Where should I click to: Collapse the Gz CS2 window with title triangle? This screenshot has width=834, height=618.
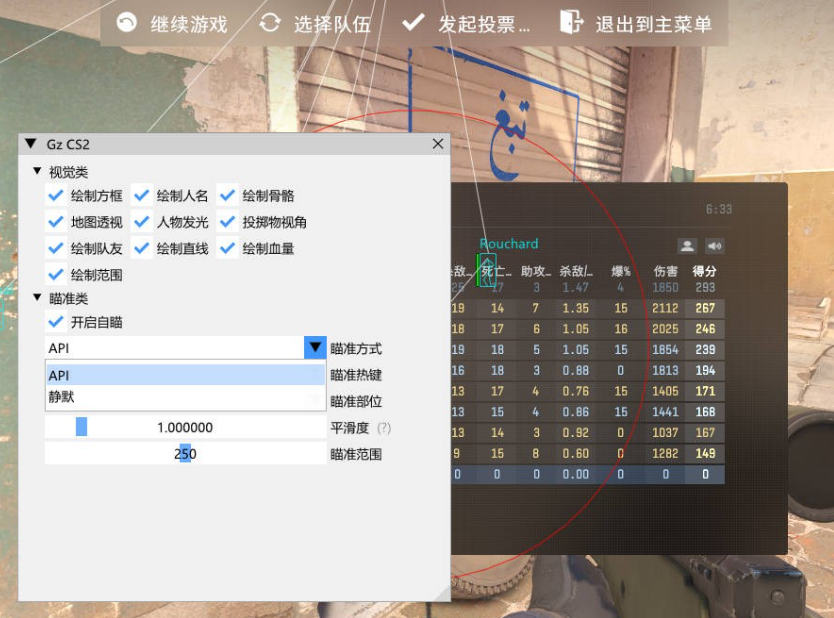point(31,144)
